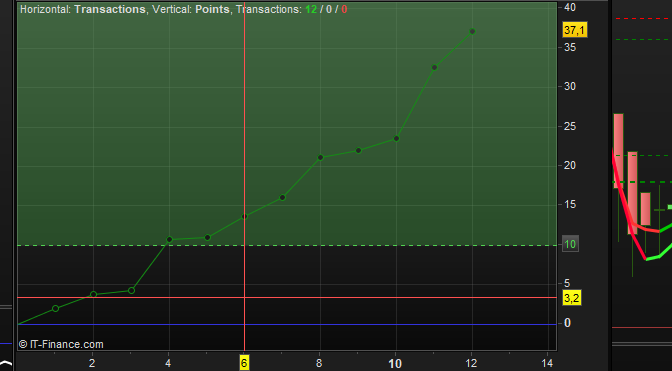Open the IT-Finance.com copyright link
The width and height of the screenshot is (672, 371).
[61, 344]
